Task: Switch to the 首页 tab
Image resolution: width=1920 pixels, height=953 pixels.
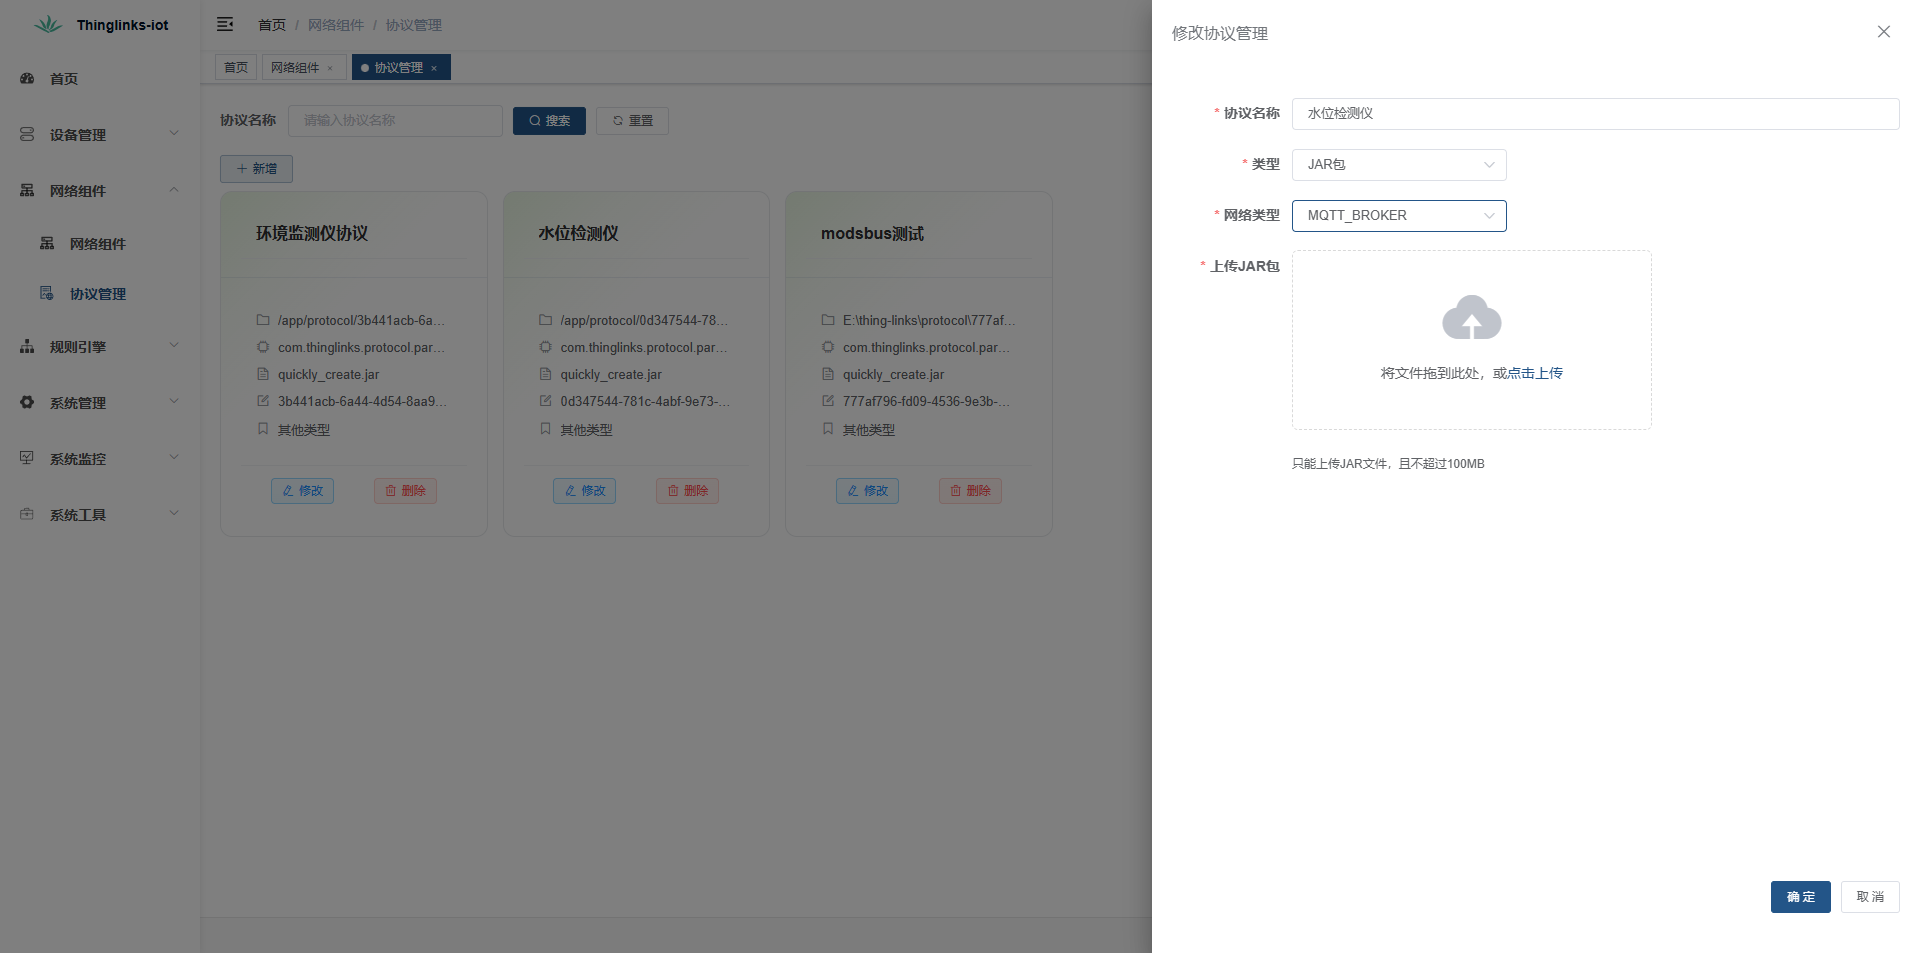Action: pyautogui.click(x=236, y=67)
